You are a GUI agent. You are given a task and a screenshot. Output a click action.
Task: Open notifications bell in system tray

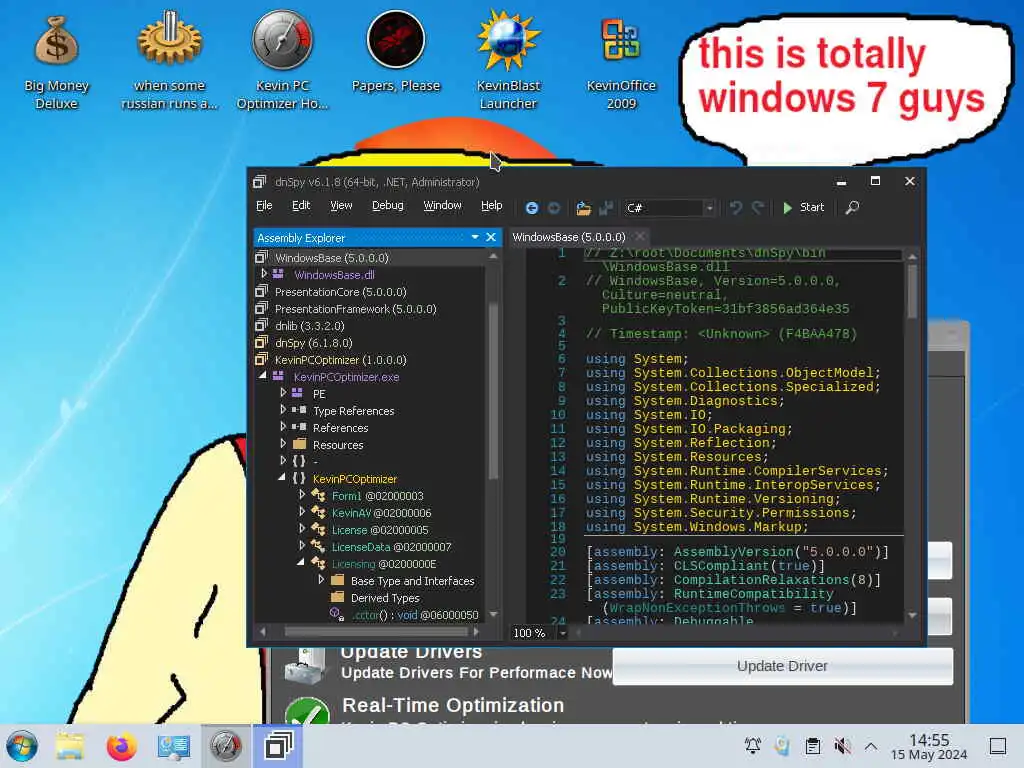(752, 746)
